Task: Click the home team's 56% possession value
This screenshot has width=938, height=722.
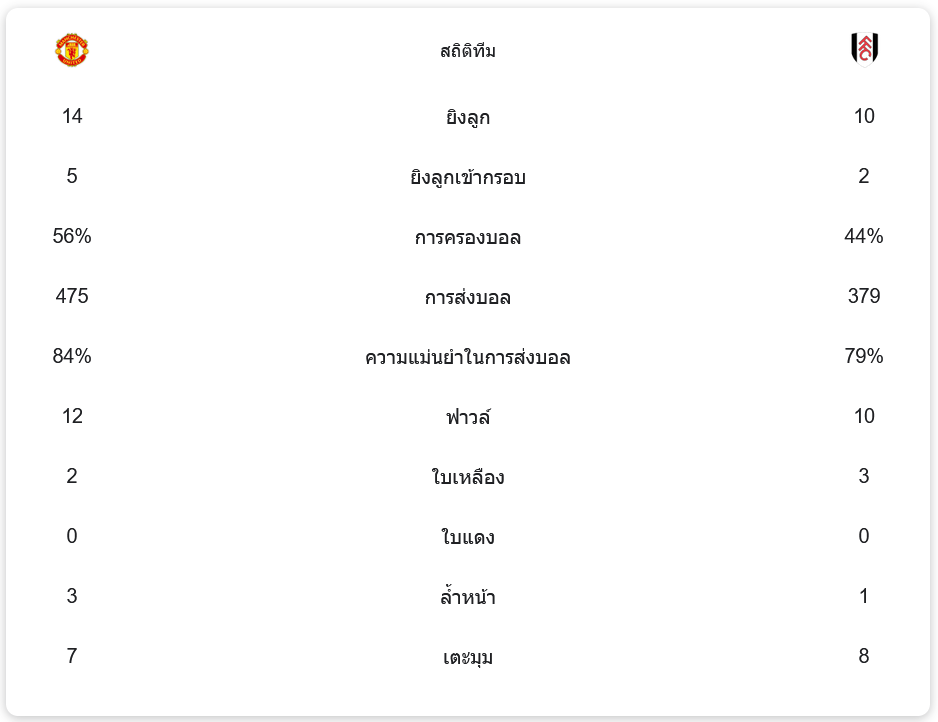Action: click(x=72, y=237)
